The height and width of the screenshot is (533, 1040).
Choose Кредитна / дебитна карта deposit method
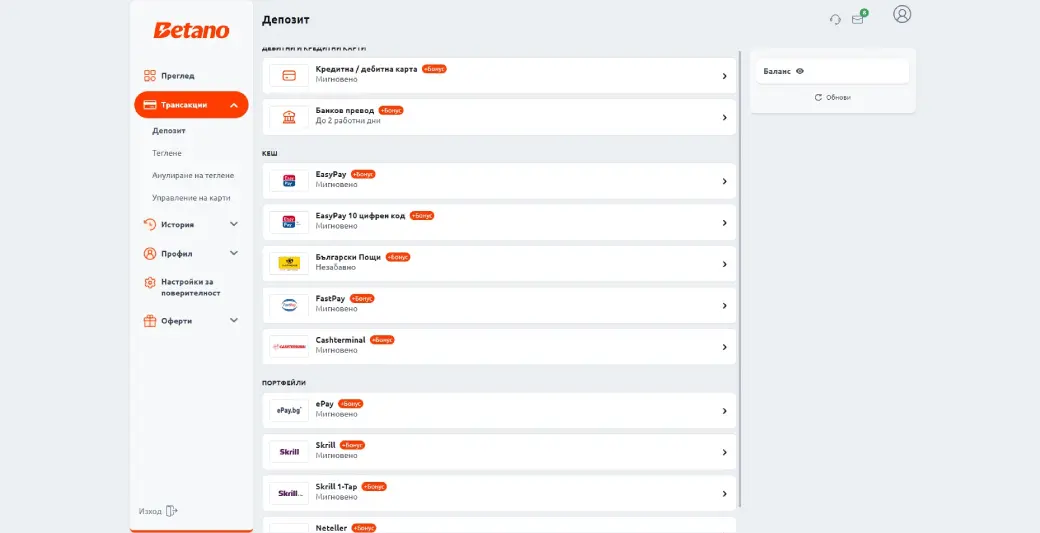click(x=499, y=76)
